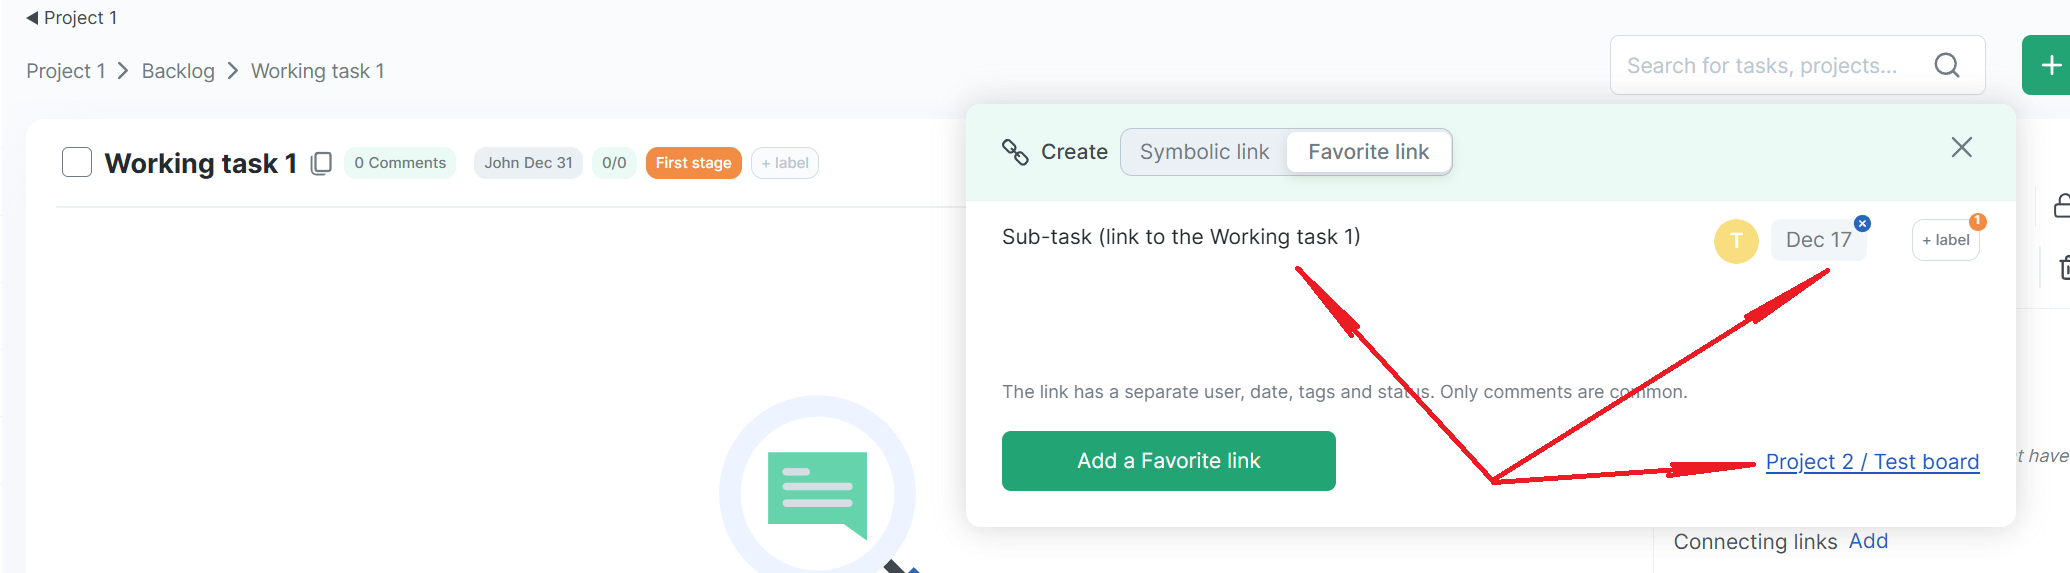The image size is (2070, 573).
Task: Check the Working task 1 checkbox
Action: 77,162
